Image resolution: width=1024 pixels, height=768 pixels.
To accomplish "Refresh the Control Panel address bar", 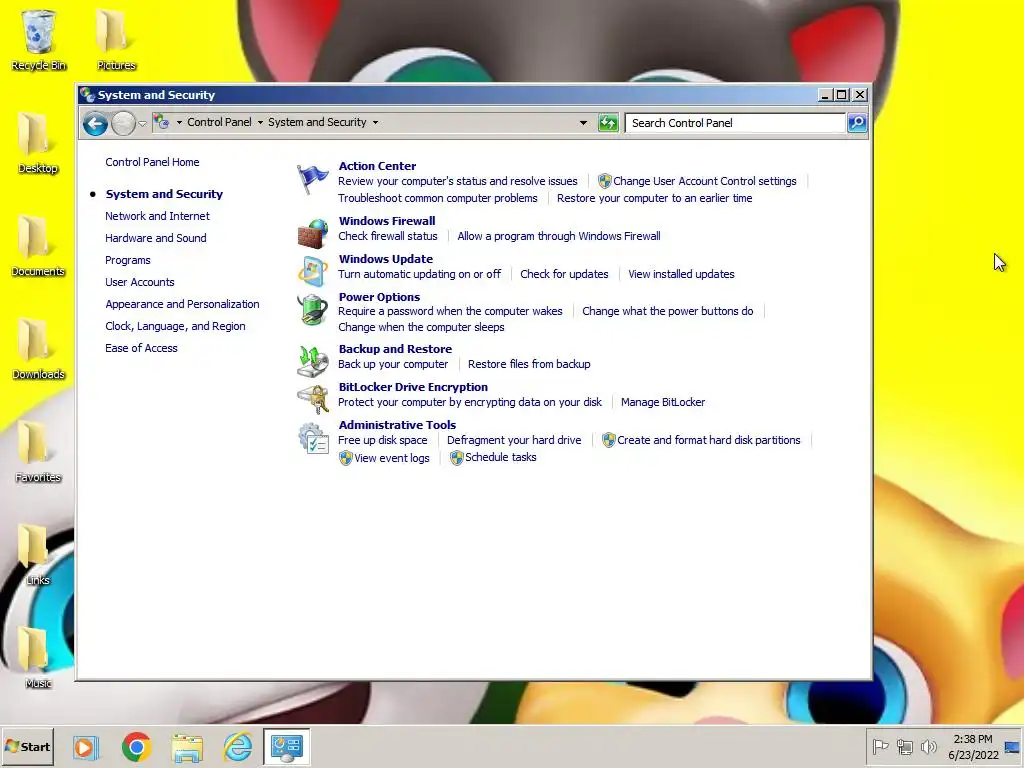I will pos(608,123).
